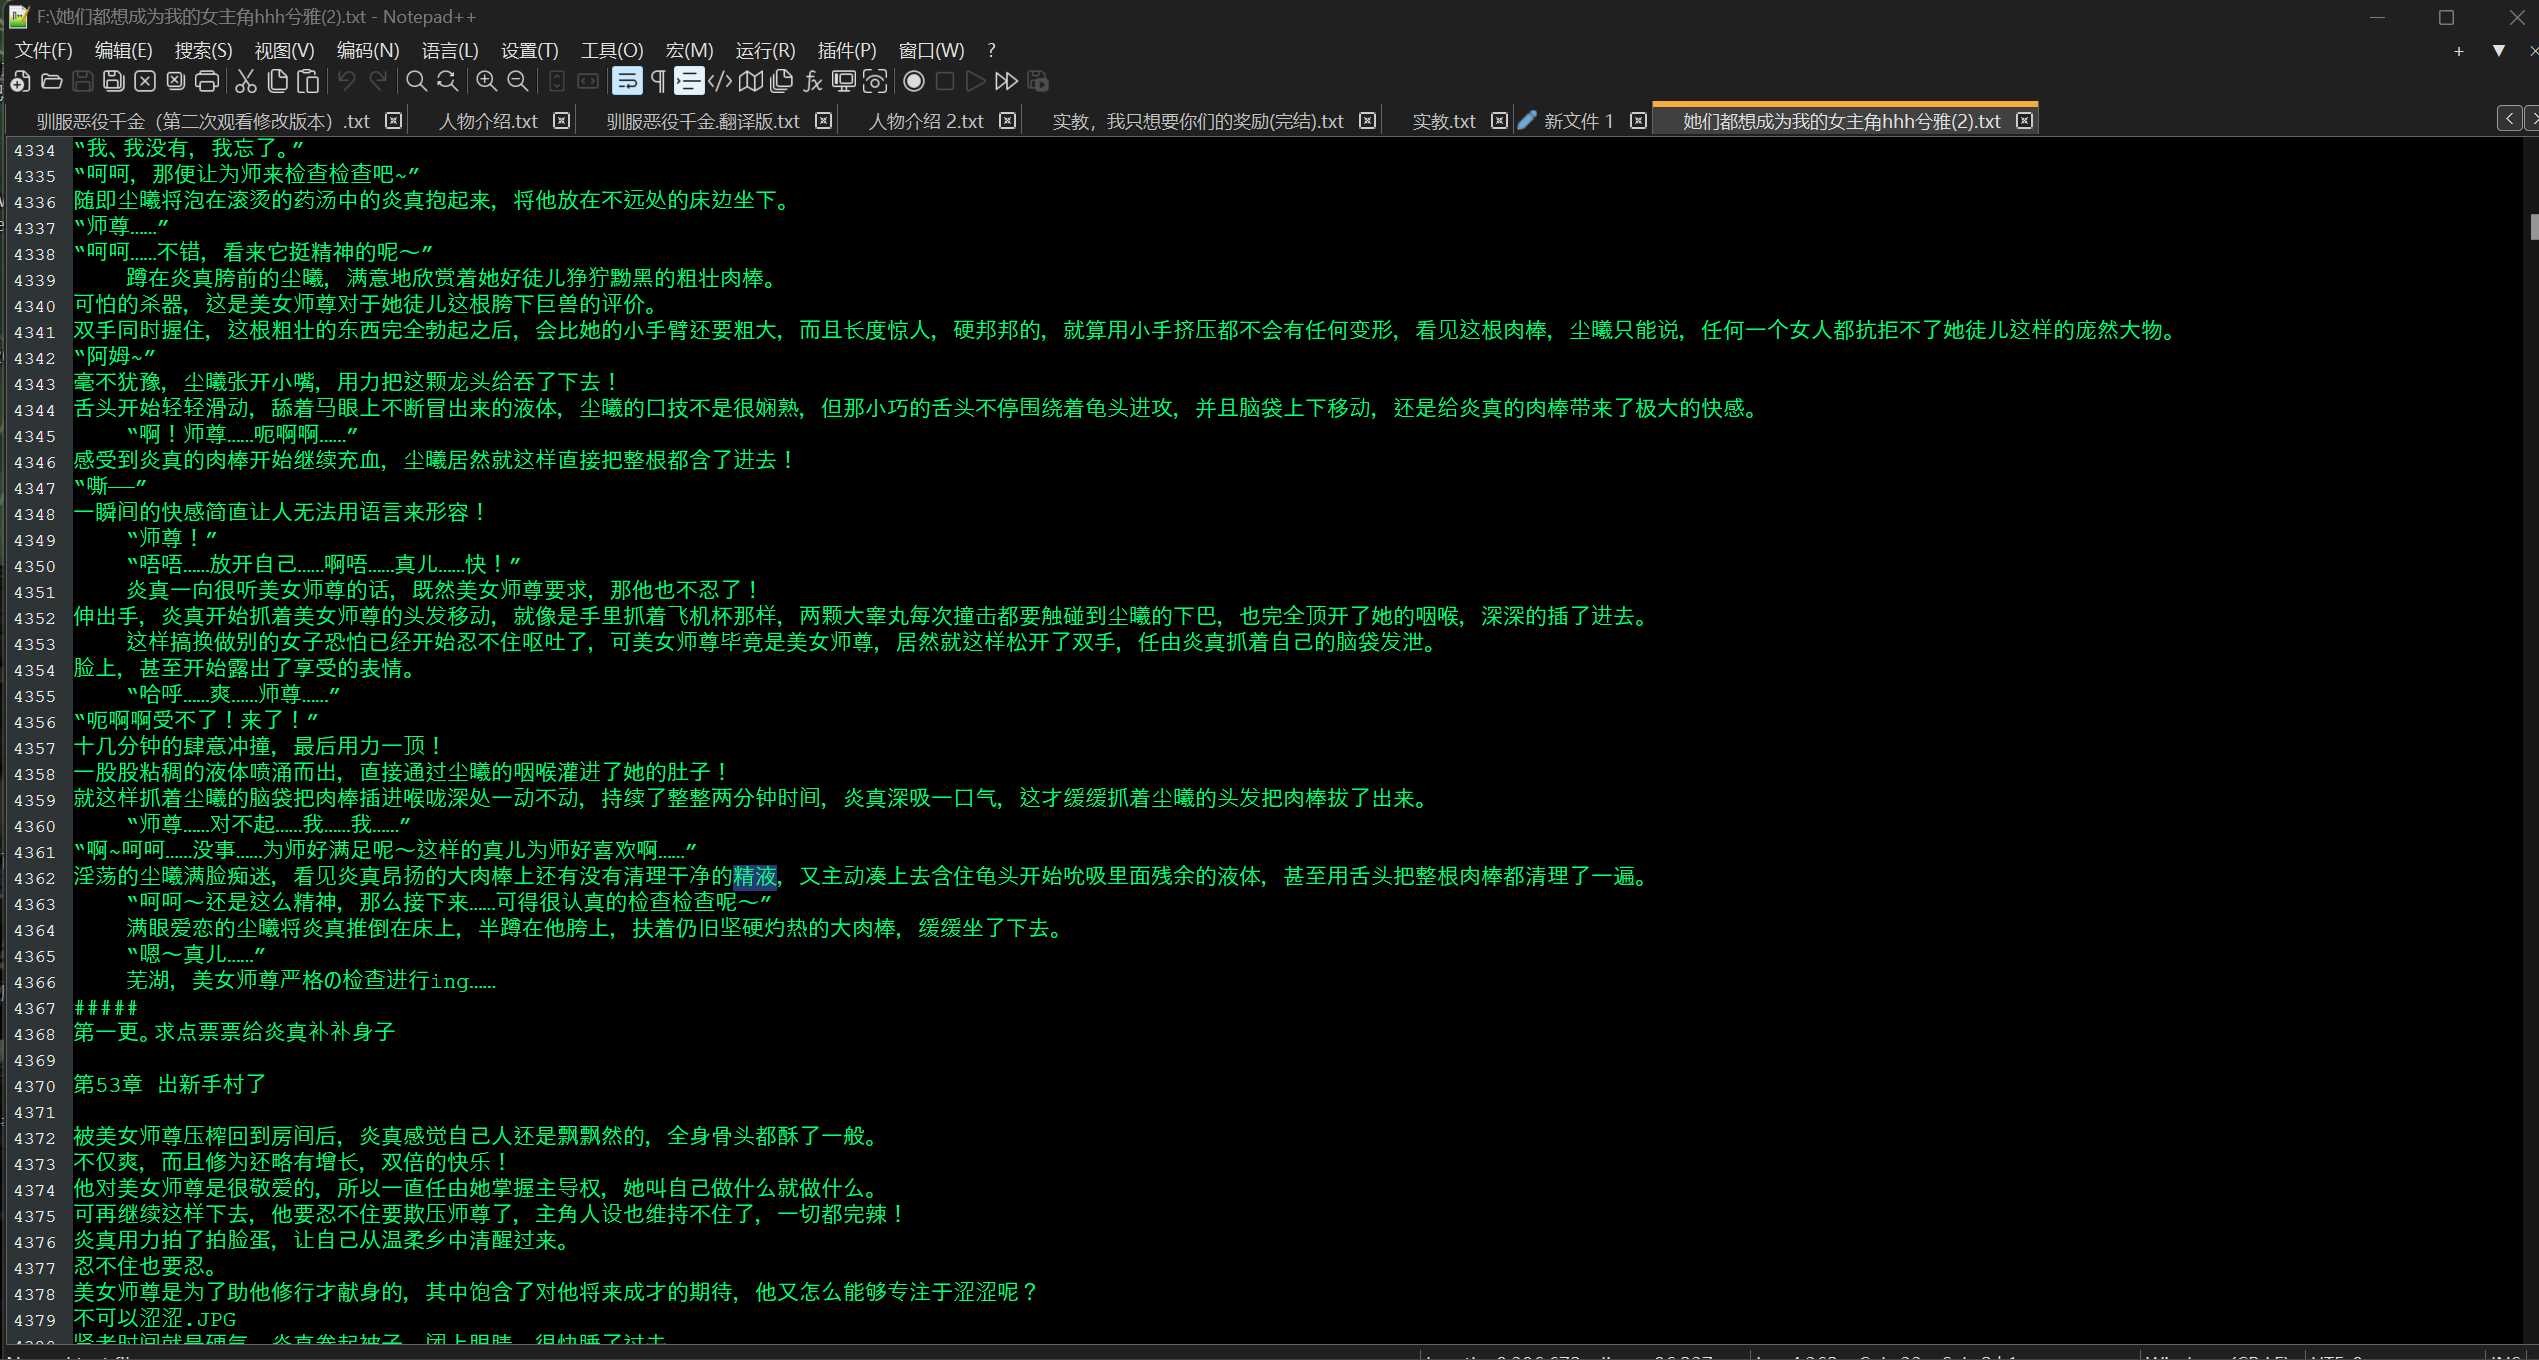Close the 实教.txt tab
Viewport: 2539px width, 1360px height.
1499,121
